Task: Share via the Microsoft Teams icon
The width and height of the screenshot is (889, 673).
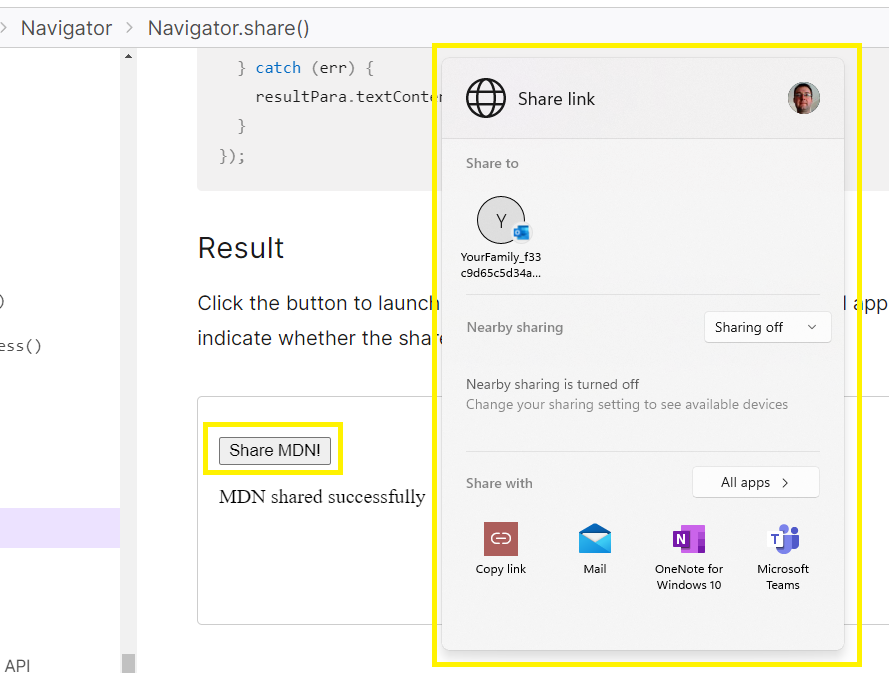Action: (x=783, y=538)
